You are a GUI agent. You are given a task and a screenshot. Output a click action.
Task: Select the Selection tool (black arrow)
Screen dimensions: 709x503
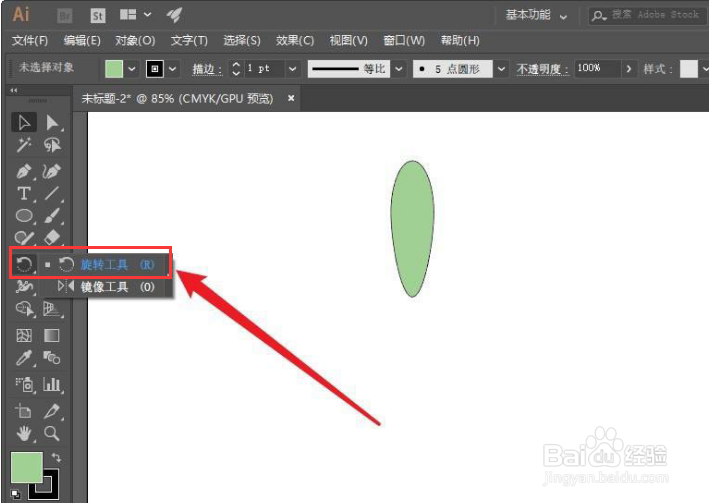[24, 123]
